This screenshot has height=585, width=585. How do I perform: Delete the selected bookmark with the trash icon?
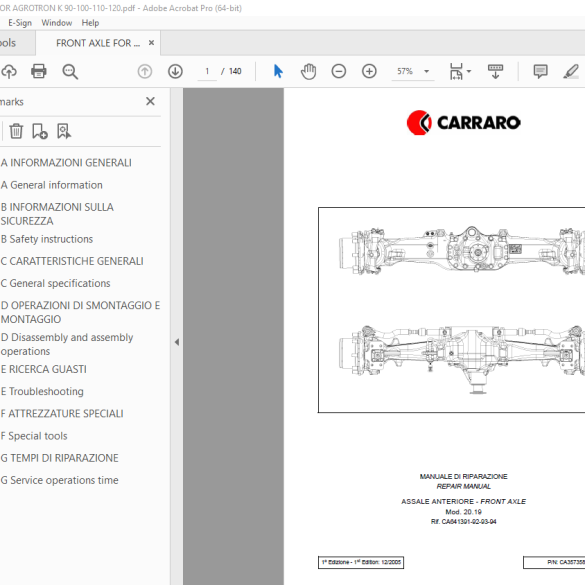(16, 131)
